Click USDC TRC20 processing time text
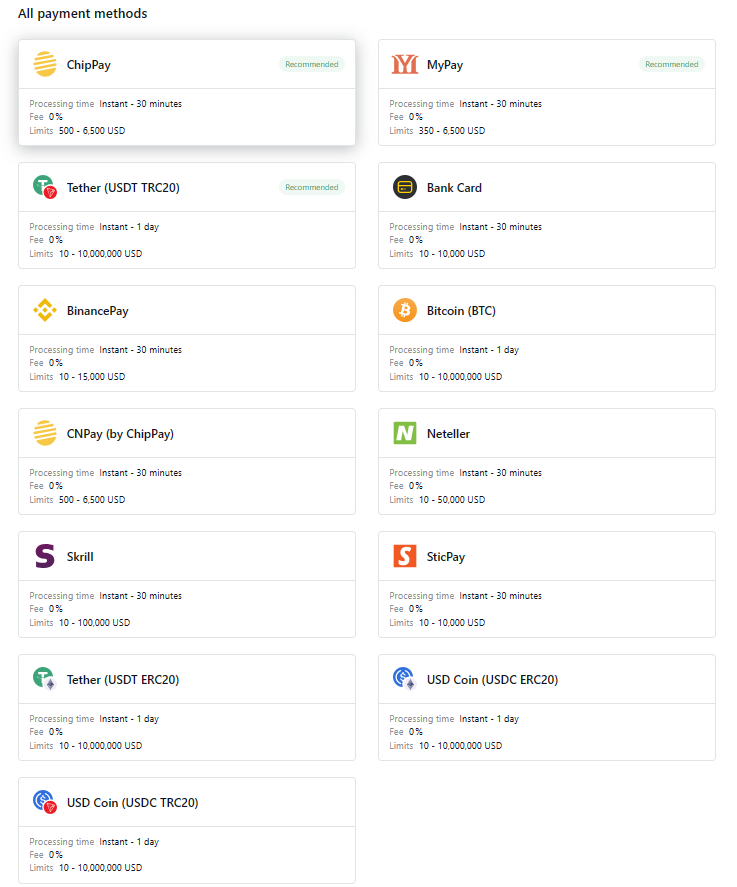Screen dimensions: 737x887 pos(94,842)
